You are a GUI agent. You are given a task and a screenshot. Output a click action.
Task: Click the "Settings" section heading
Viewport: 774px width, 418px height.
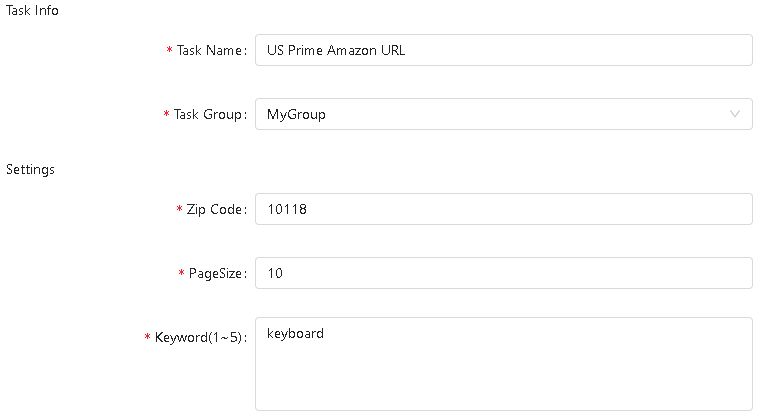[x=30, y=169]
